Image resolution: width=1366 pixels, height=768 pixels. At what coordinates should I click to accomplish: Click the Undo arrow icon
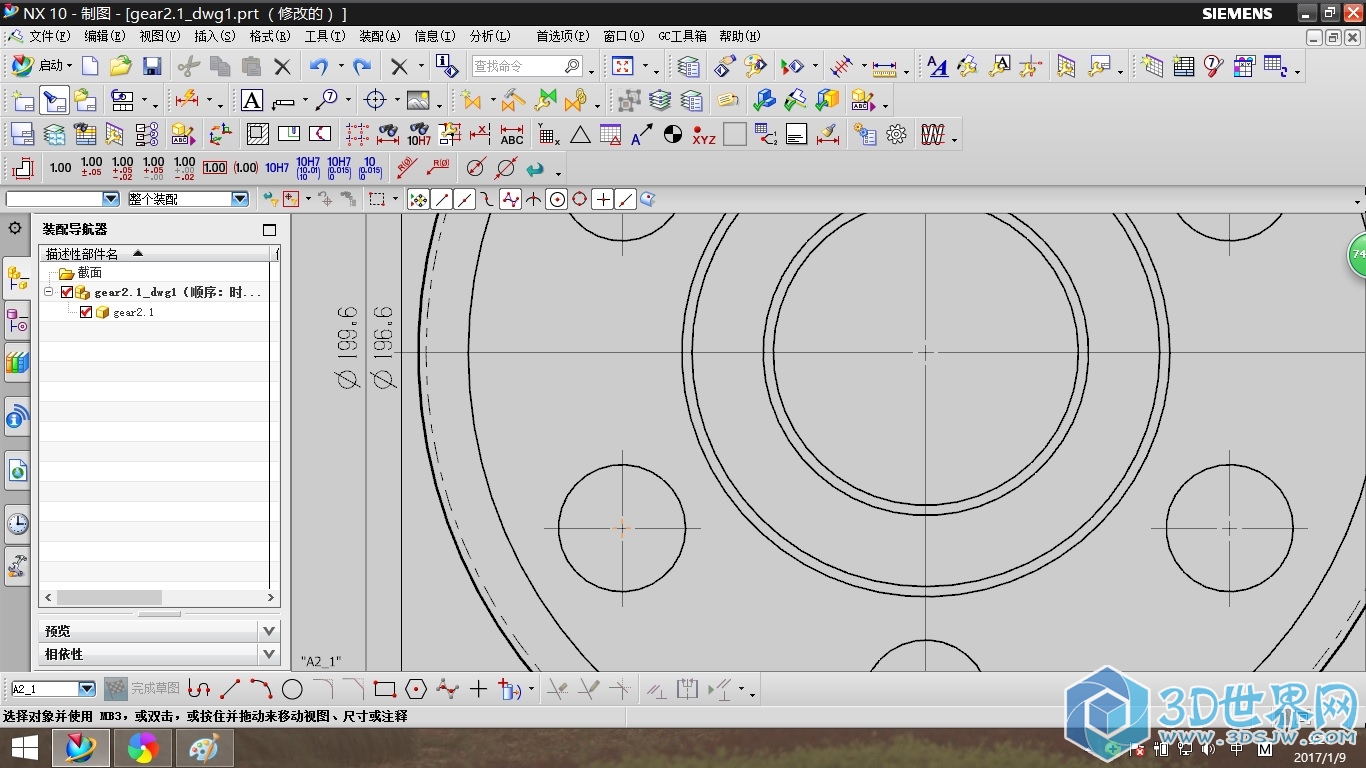coord(319,66)
